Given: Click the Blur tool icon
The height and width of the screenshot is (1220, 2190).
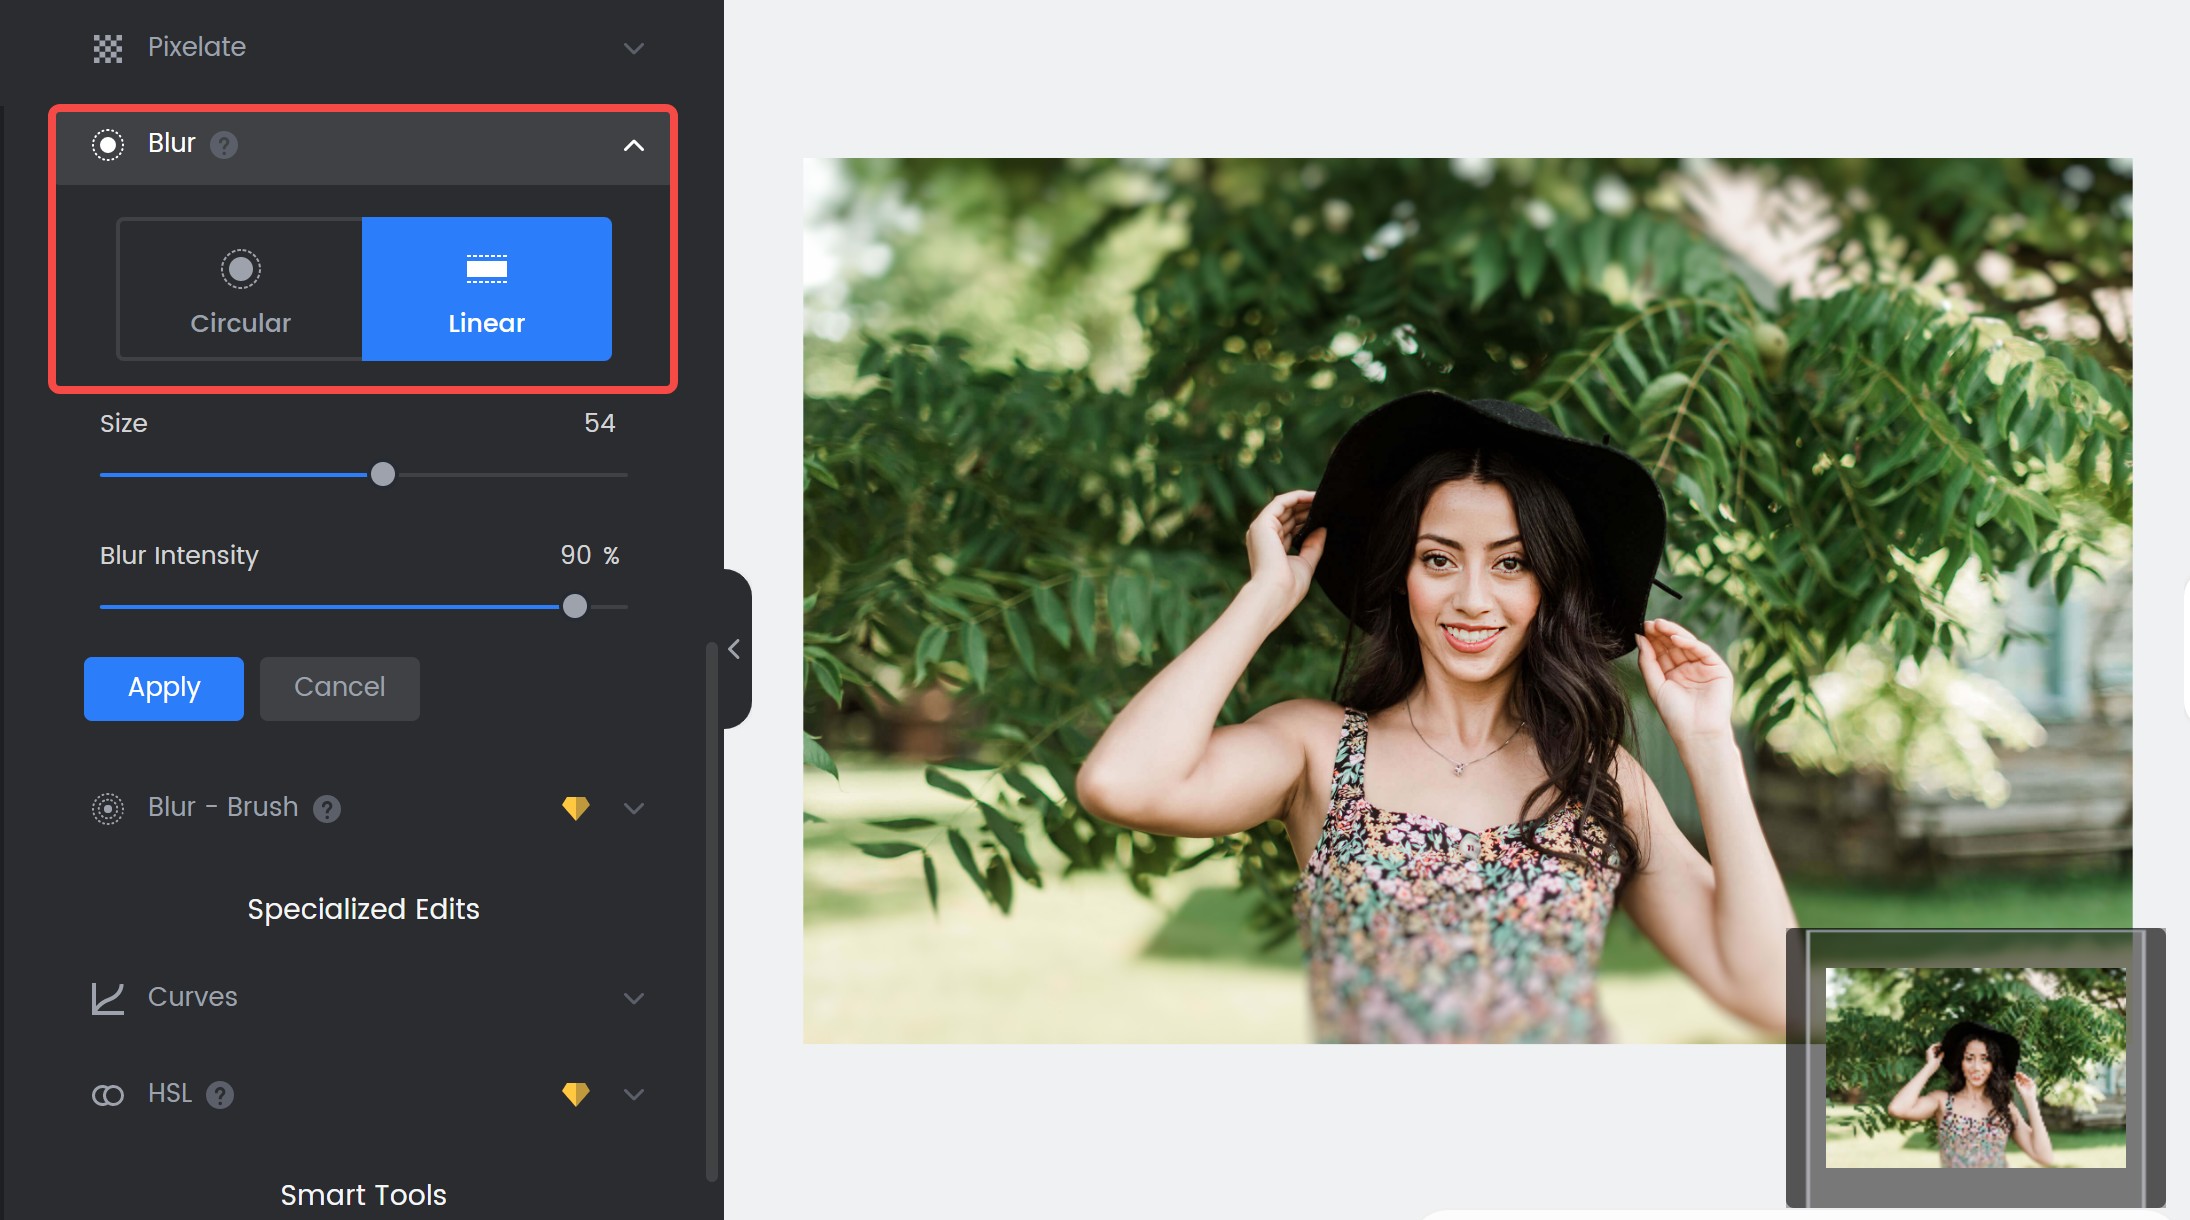Looking at the screenshot, I should (x=108, y=145).
